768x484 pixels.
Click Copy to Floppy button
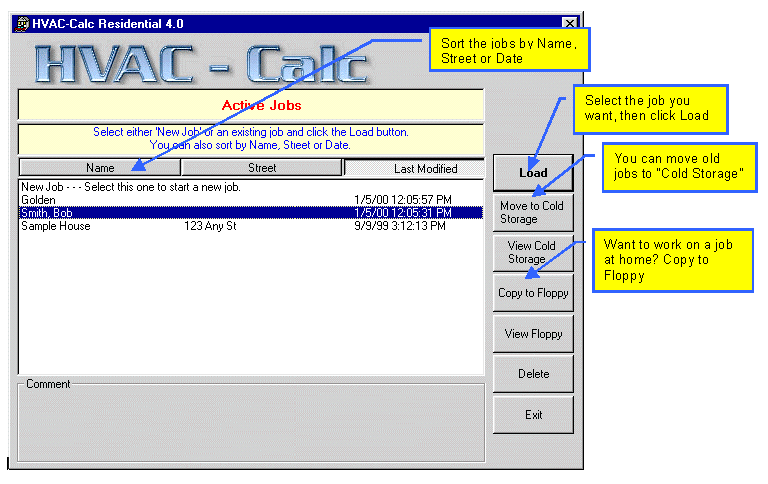(533, 293)
